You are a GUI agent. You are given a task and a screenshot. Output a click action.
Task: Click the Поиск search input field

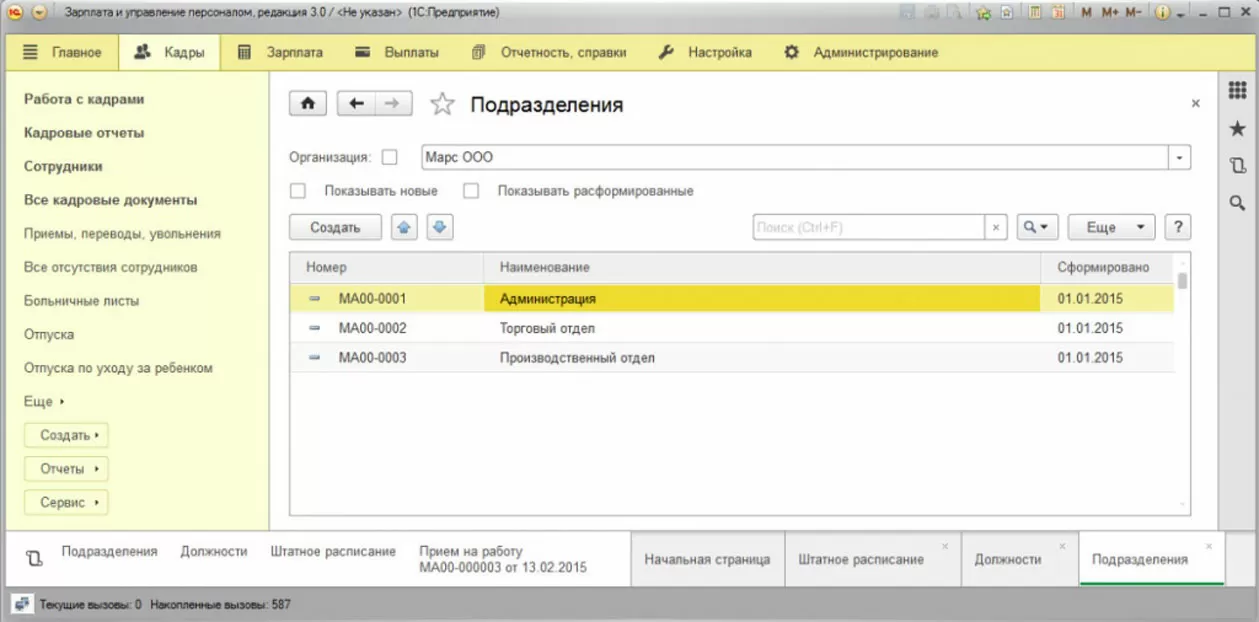[869, 227]
